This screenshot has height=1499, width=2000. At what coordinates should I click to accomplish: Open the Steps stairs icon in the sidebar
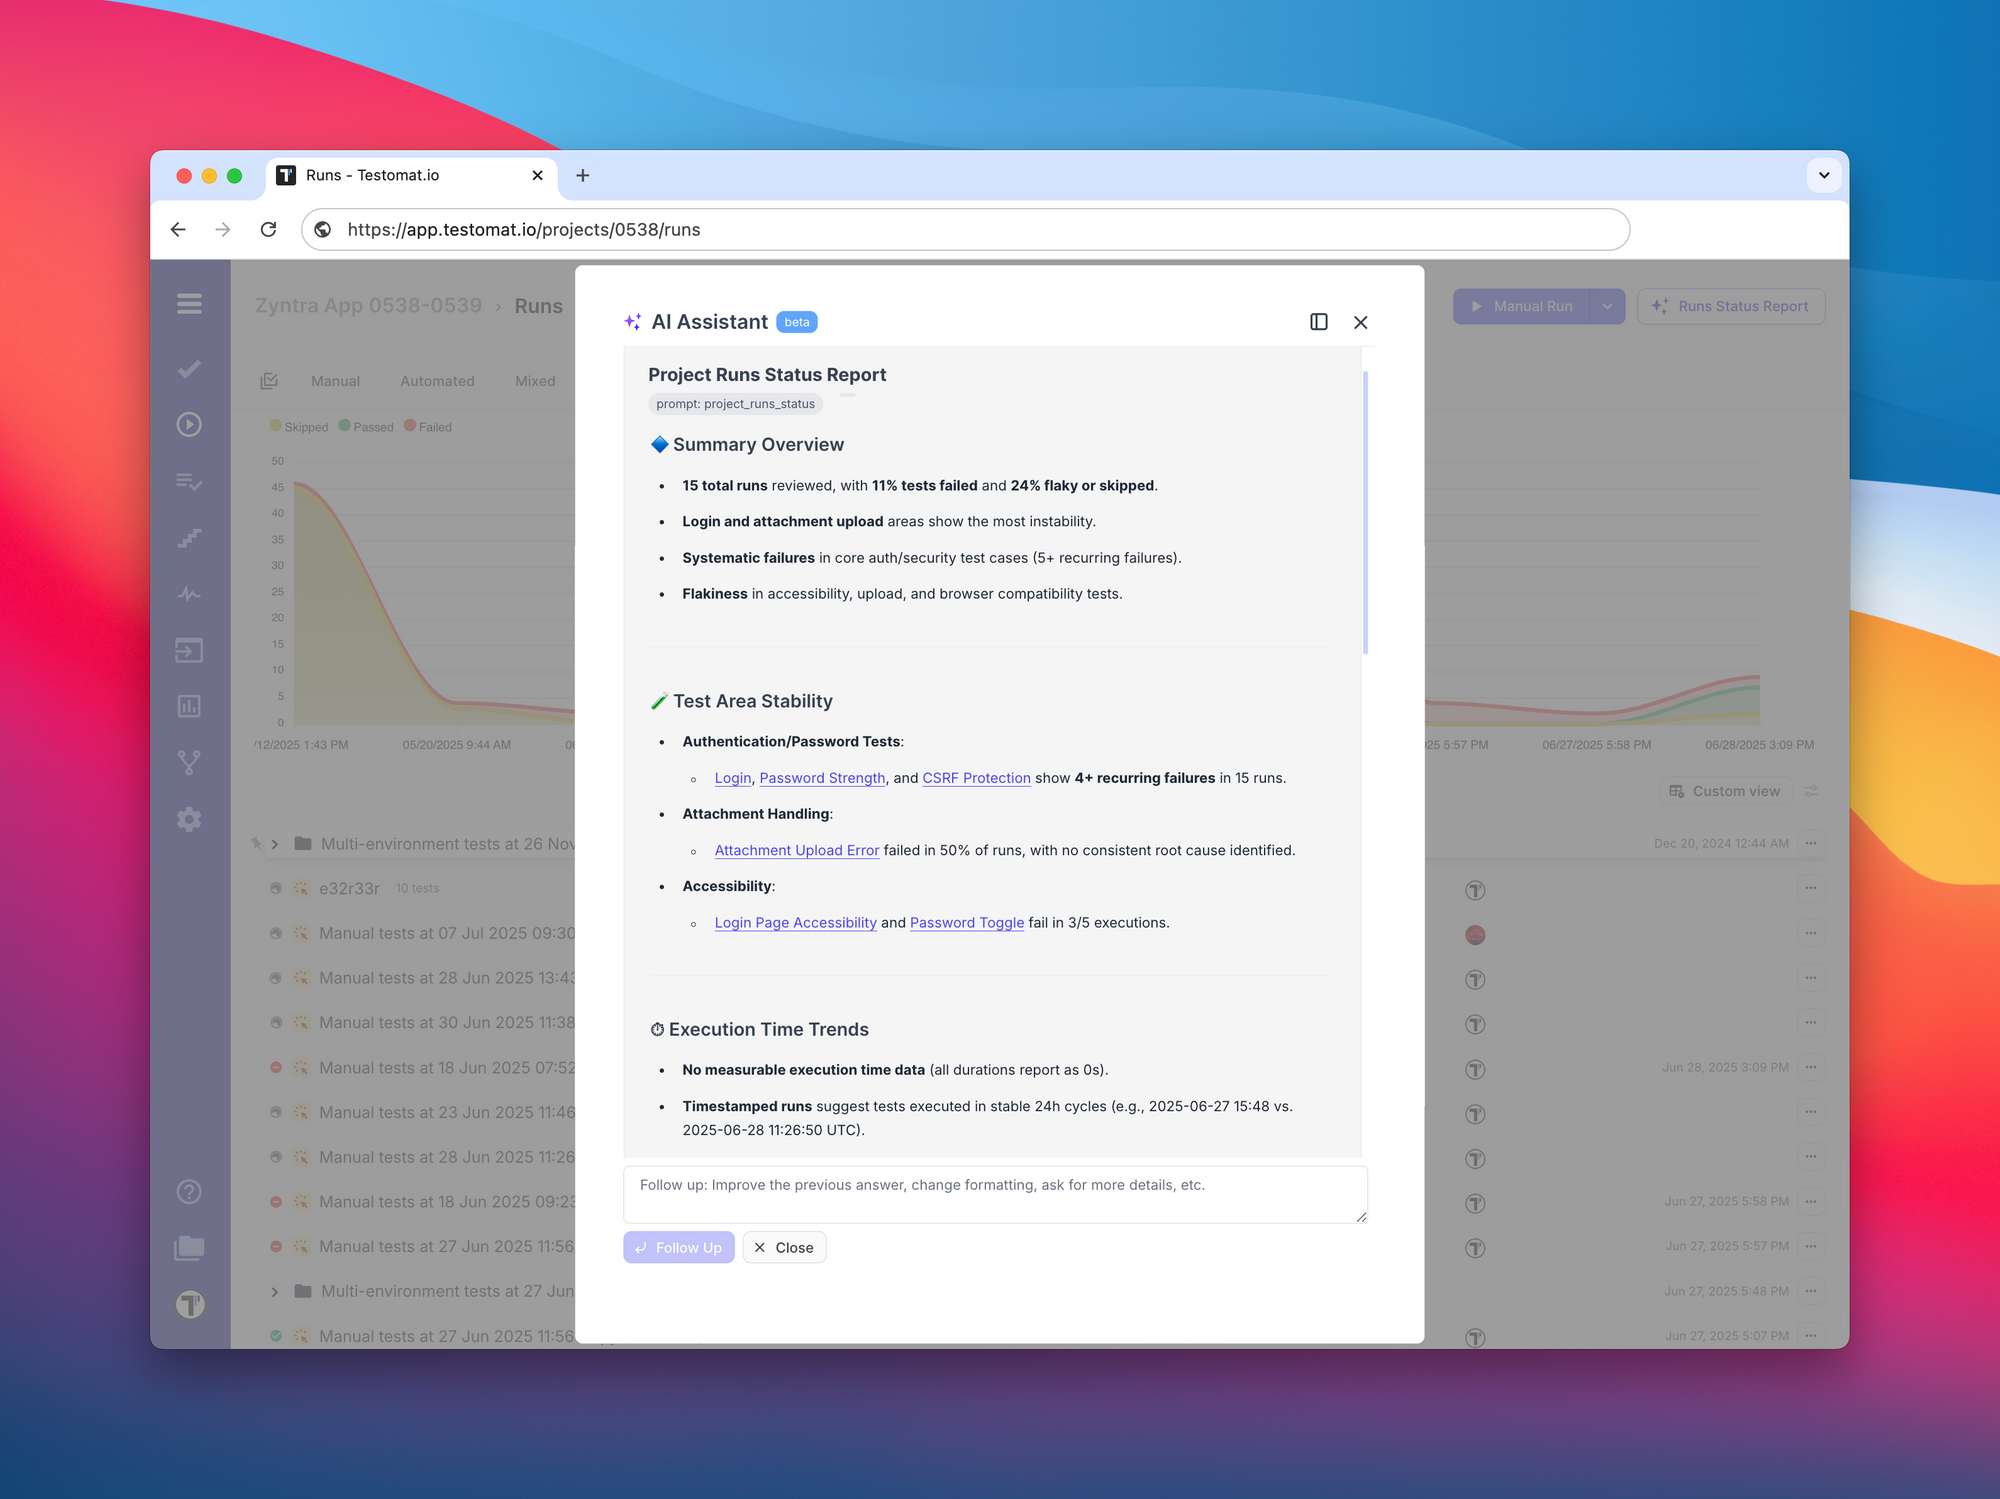pyautogui.click(x=189, y=538)
